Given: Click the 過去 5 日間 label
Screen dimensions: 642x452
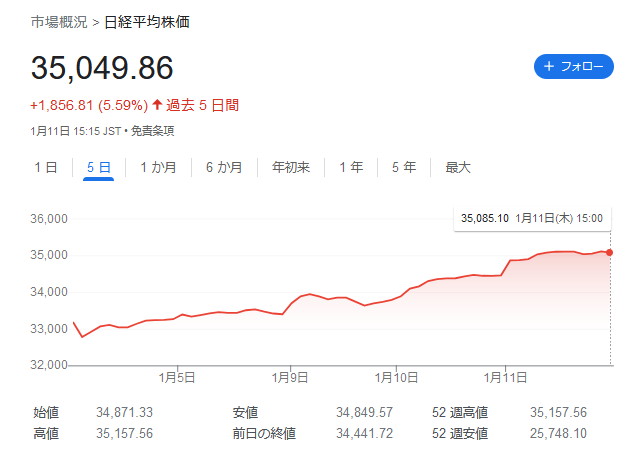Looking at the screenshot, I should coord(202,105).
